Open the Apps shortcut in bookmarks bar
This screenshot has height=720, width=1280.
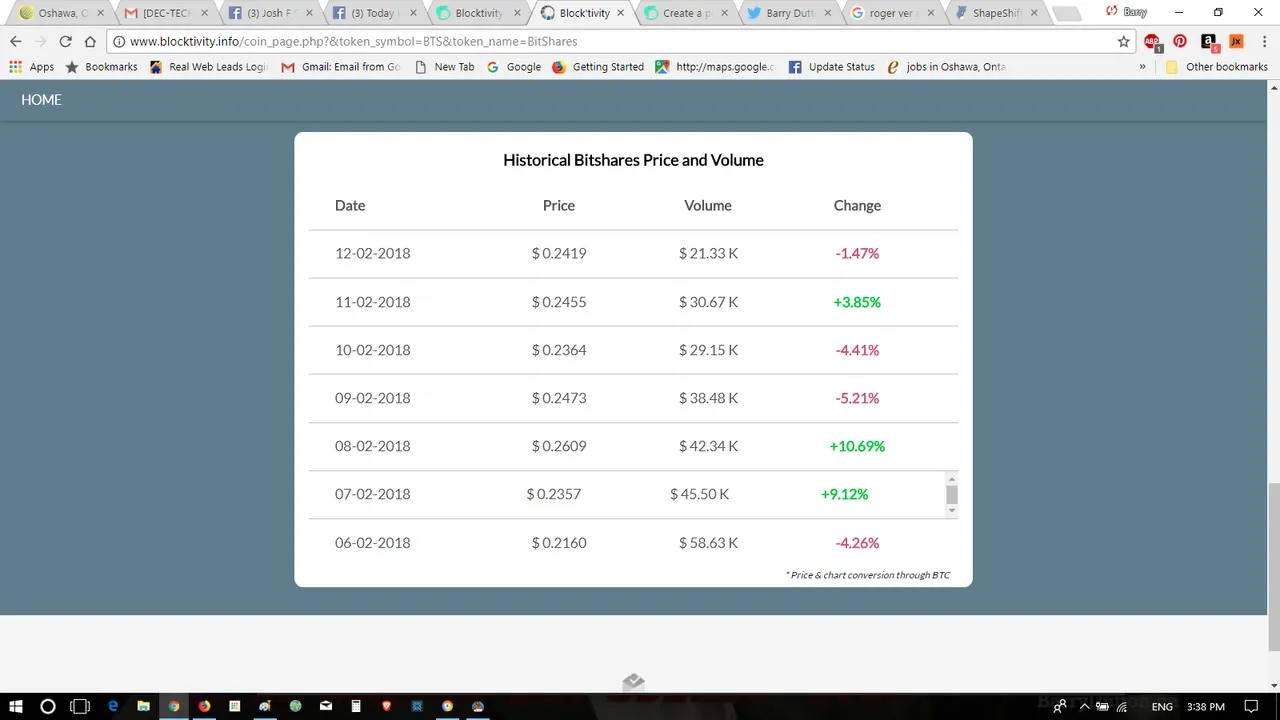[x=32, y=67]
